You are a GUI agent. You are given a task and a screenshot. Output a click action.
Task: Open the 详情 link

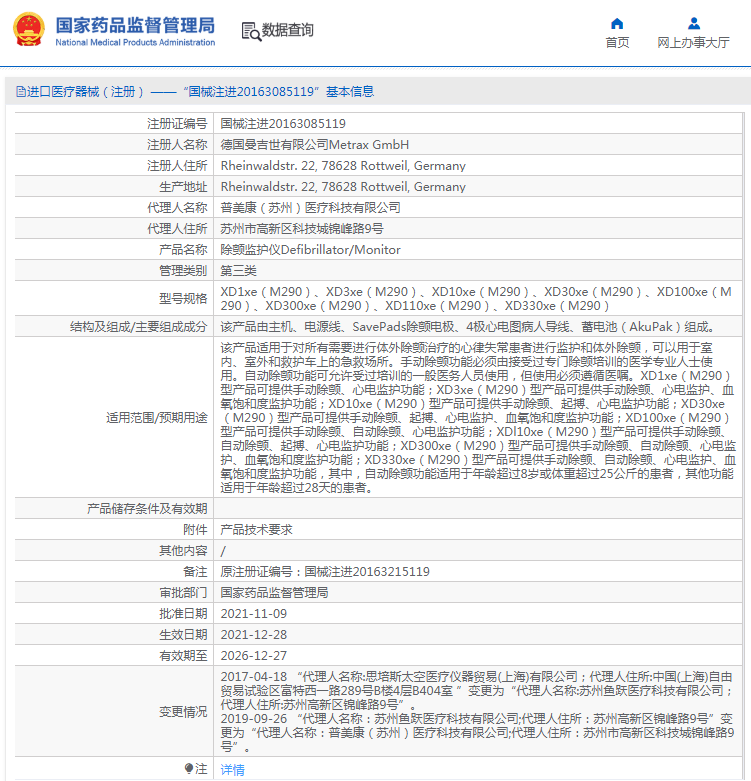(232, 769)
